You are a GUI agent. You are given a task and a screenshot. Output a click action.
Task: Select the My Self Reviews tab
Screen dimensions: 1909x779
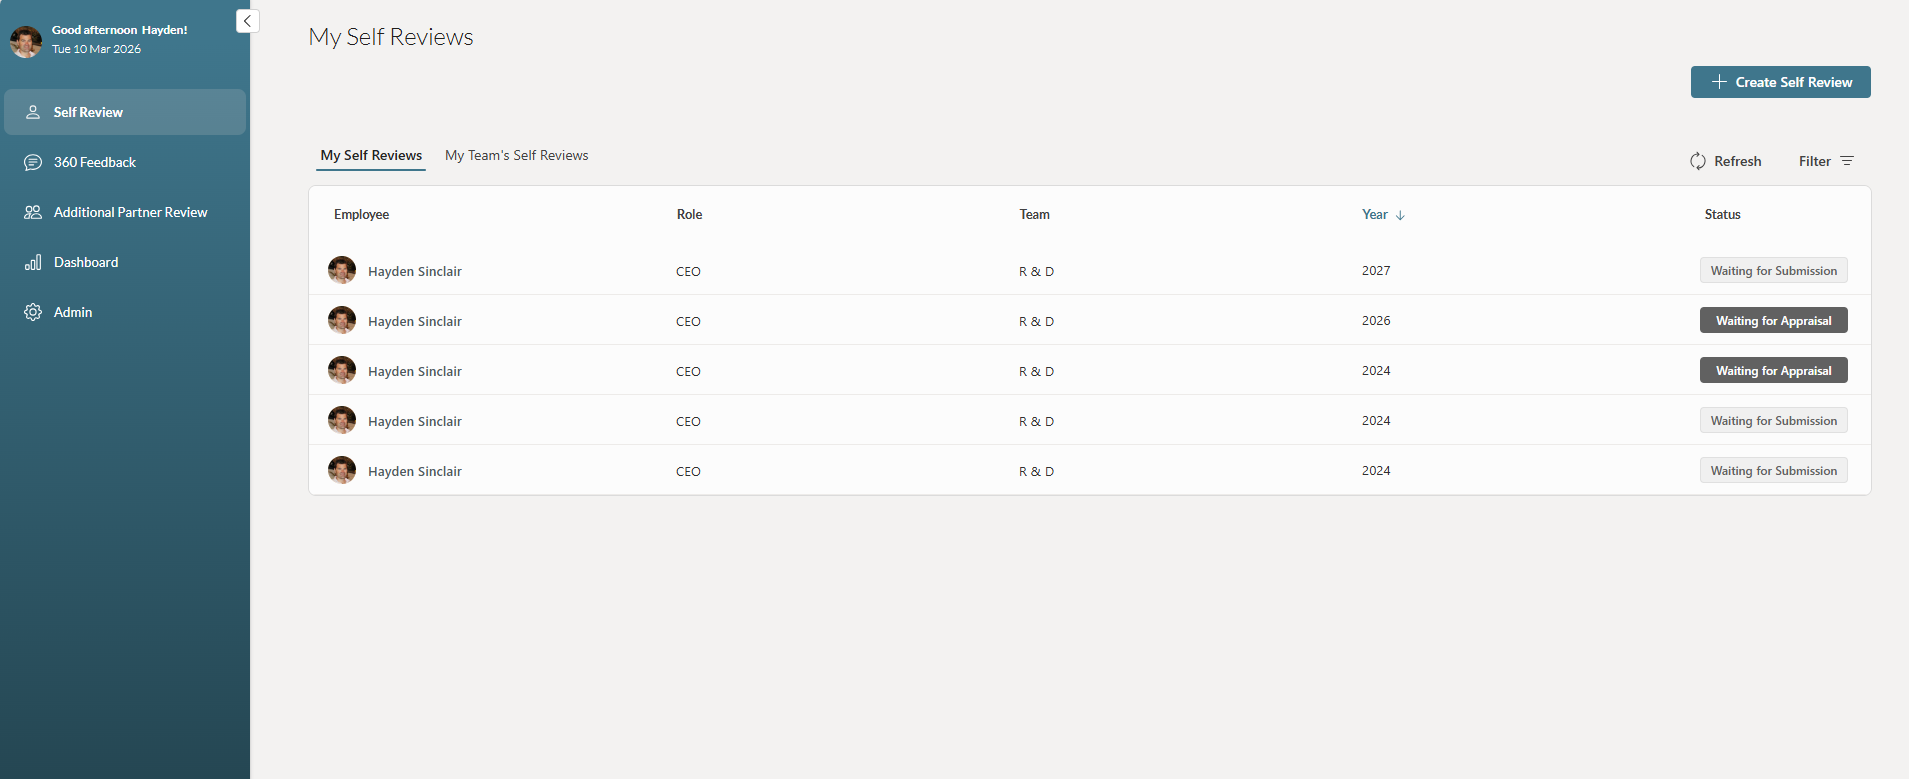click(x=371, y=156)
